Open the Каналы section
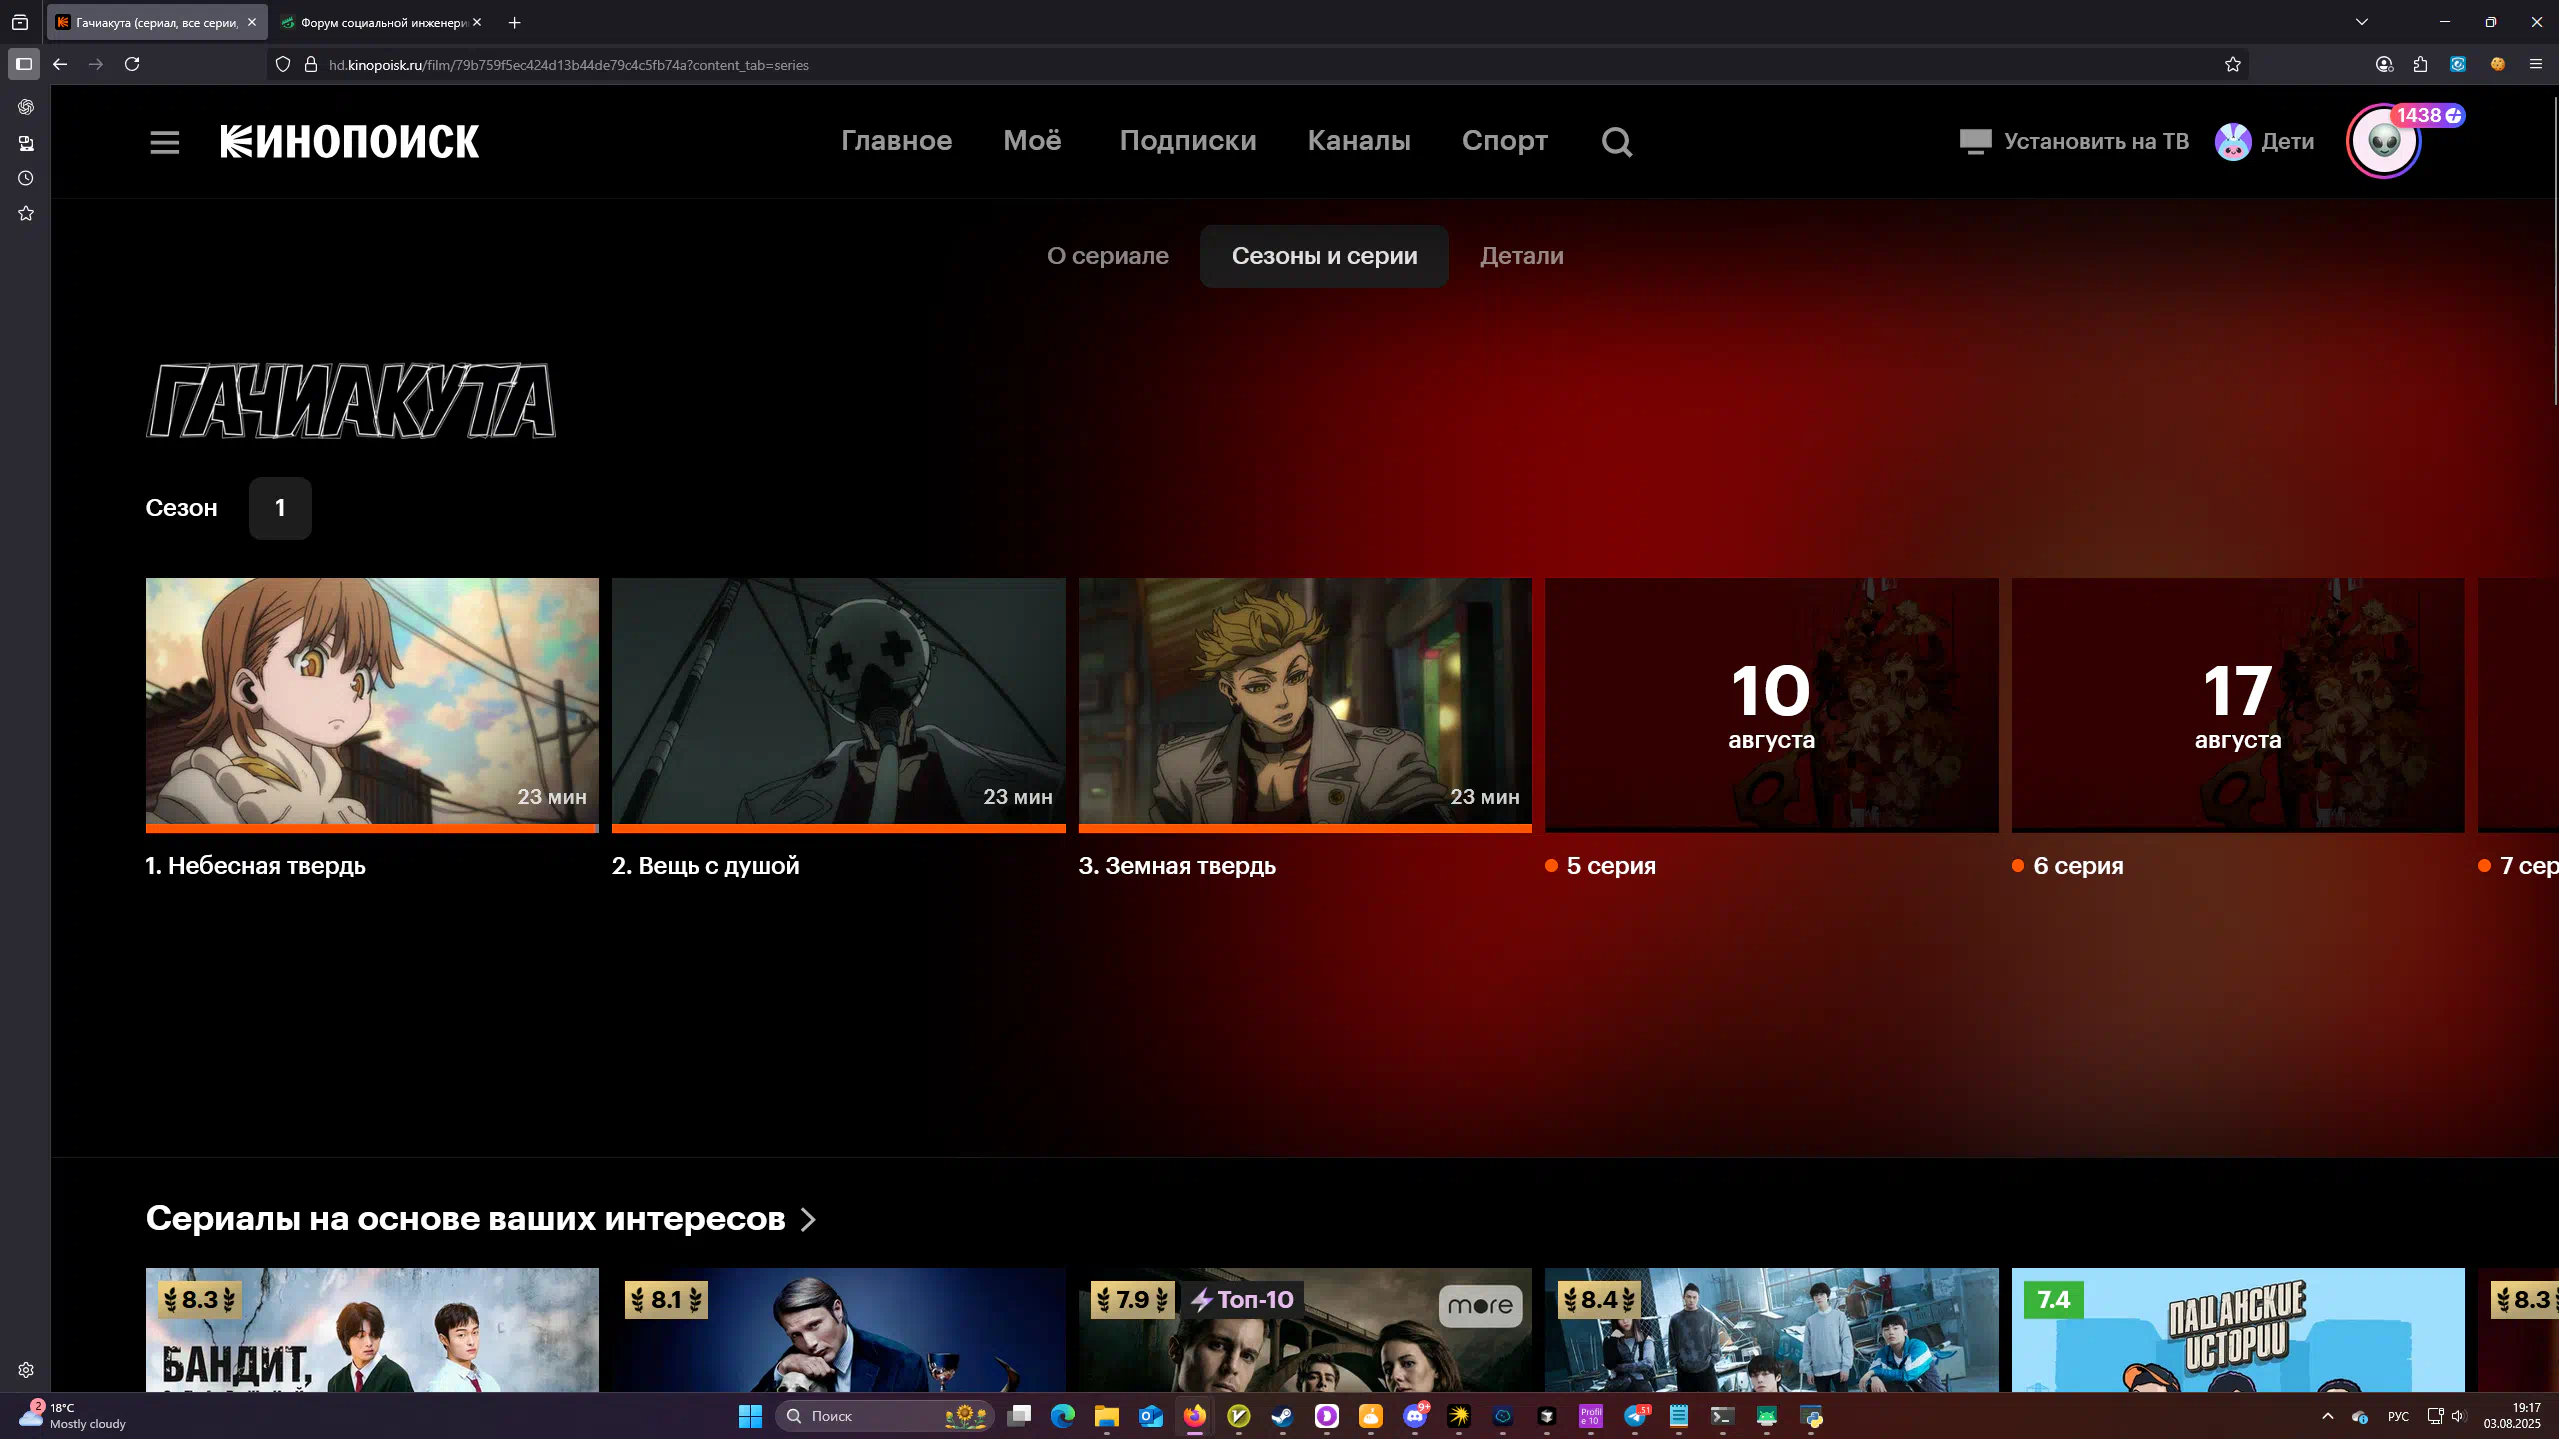The image size is (2559, 1439). (x=1358, y=141)
